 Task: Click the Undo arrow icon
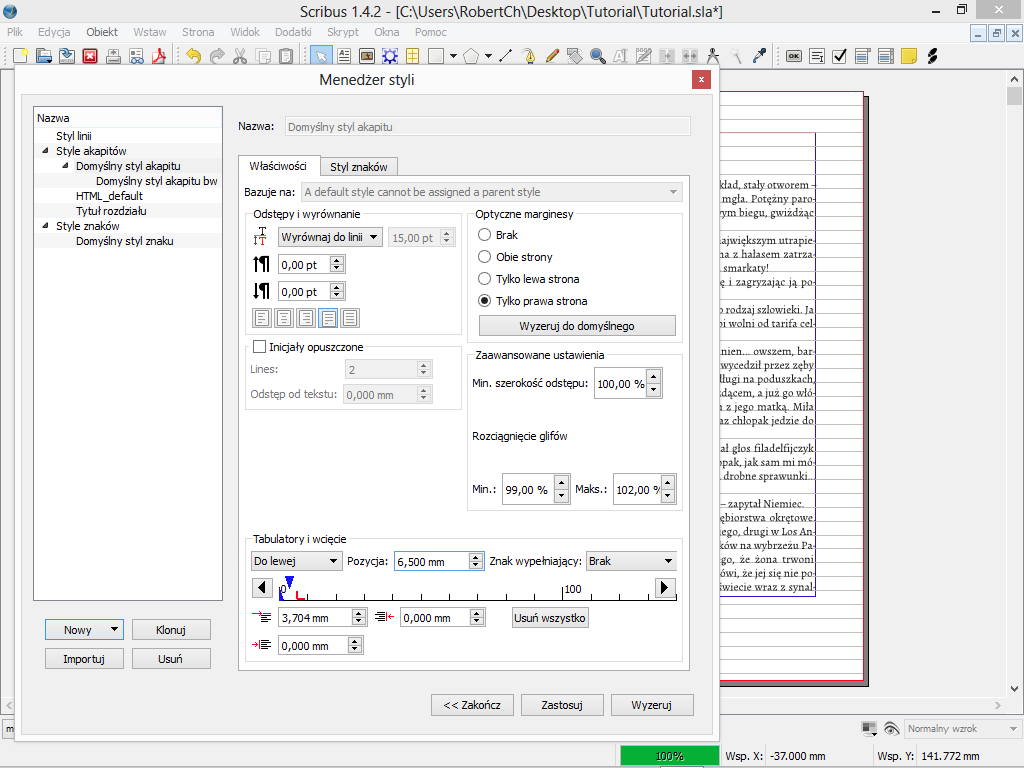(194, 56)
